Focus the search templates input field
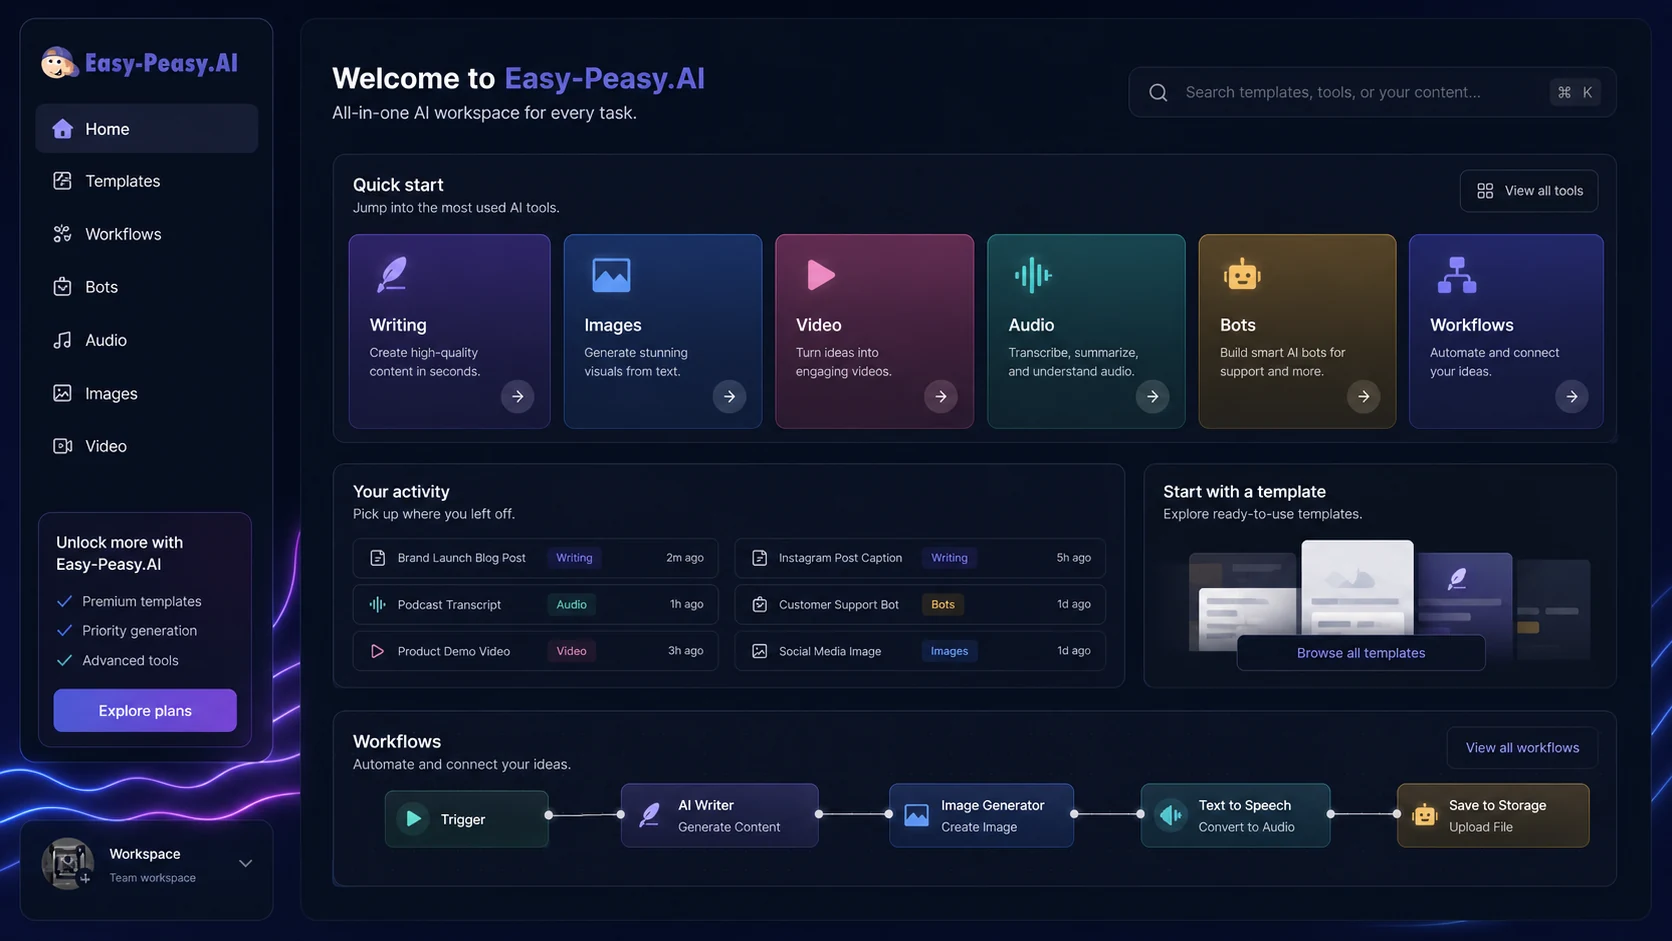The image size is (1672, 941). point(1372,92)
